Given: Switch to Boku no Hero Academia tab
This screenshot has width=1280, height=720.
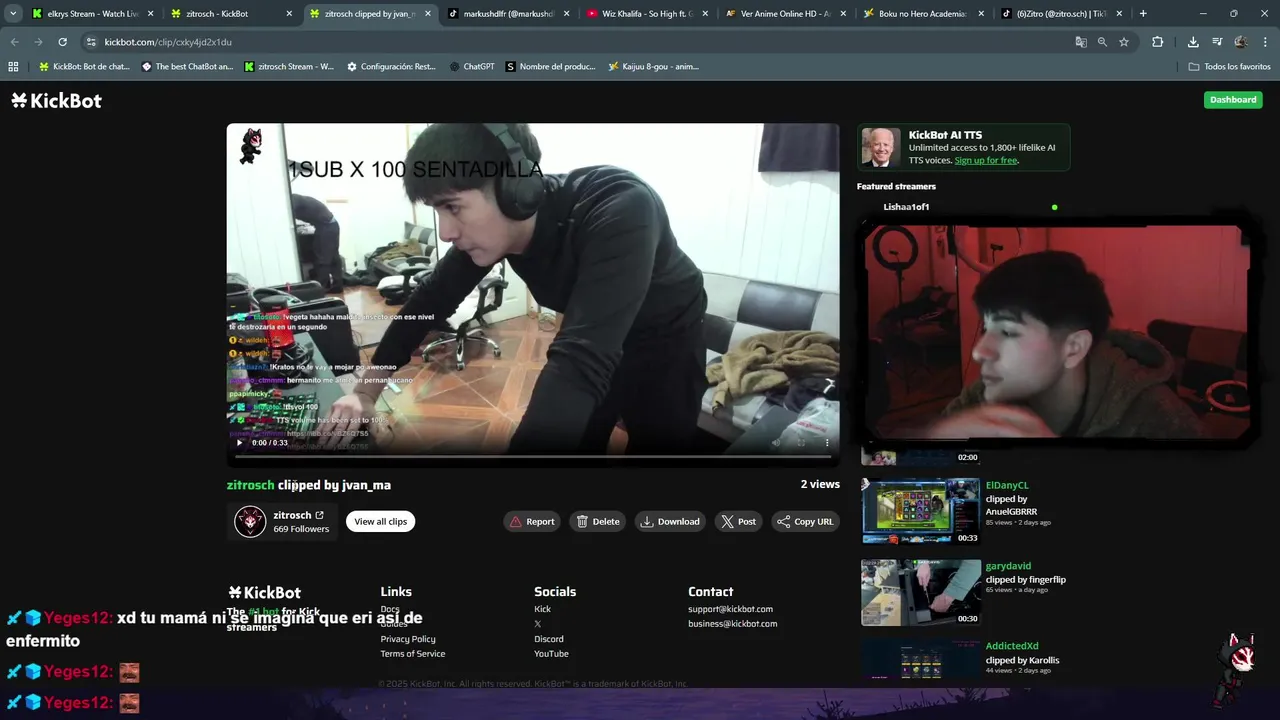Looking at the screenshot, I should tap(923, 14).
